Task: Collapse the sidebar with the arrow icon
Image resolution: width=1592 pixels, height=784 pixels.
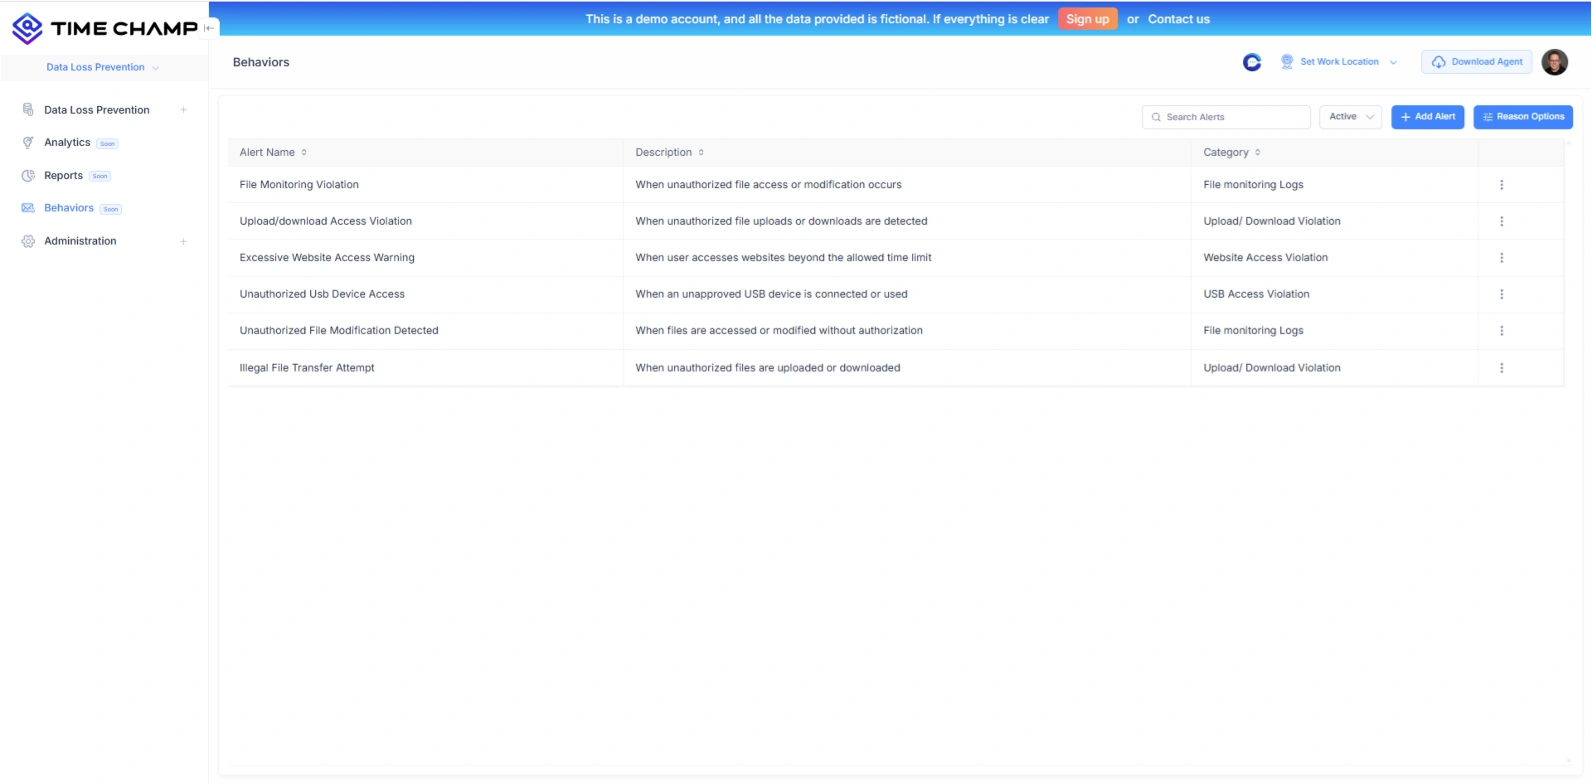Action: coord(208,28)
